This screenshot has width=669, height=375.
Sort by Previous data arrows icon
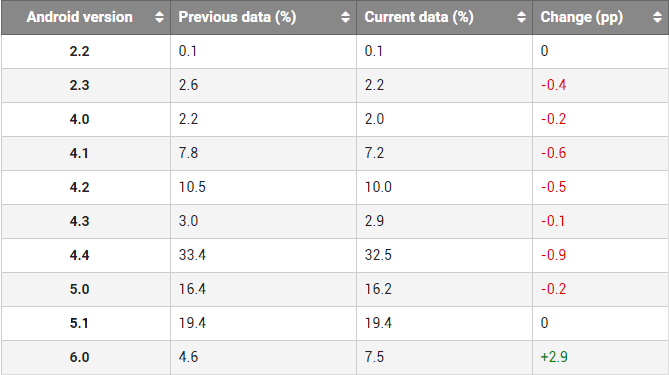click(345, 17)
